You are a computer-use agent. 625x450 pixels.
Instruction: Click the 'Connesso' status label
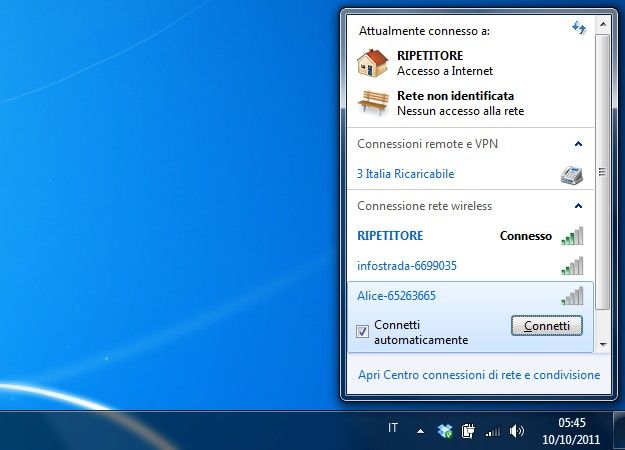point(526,236)
